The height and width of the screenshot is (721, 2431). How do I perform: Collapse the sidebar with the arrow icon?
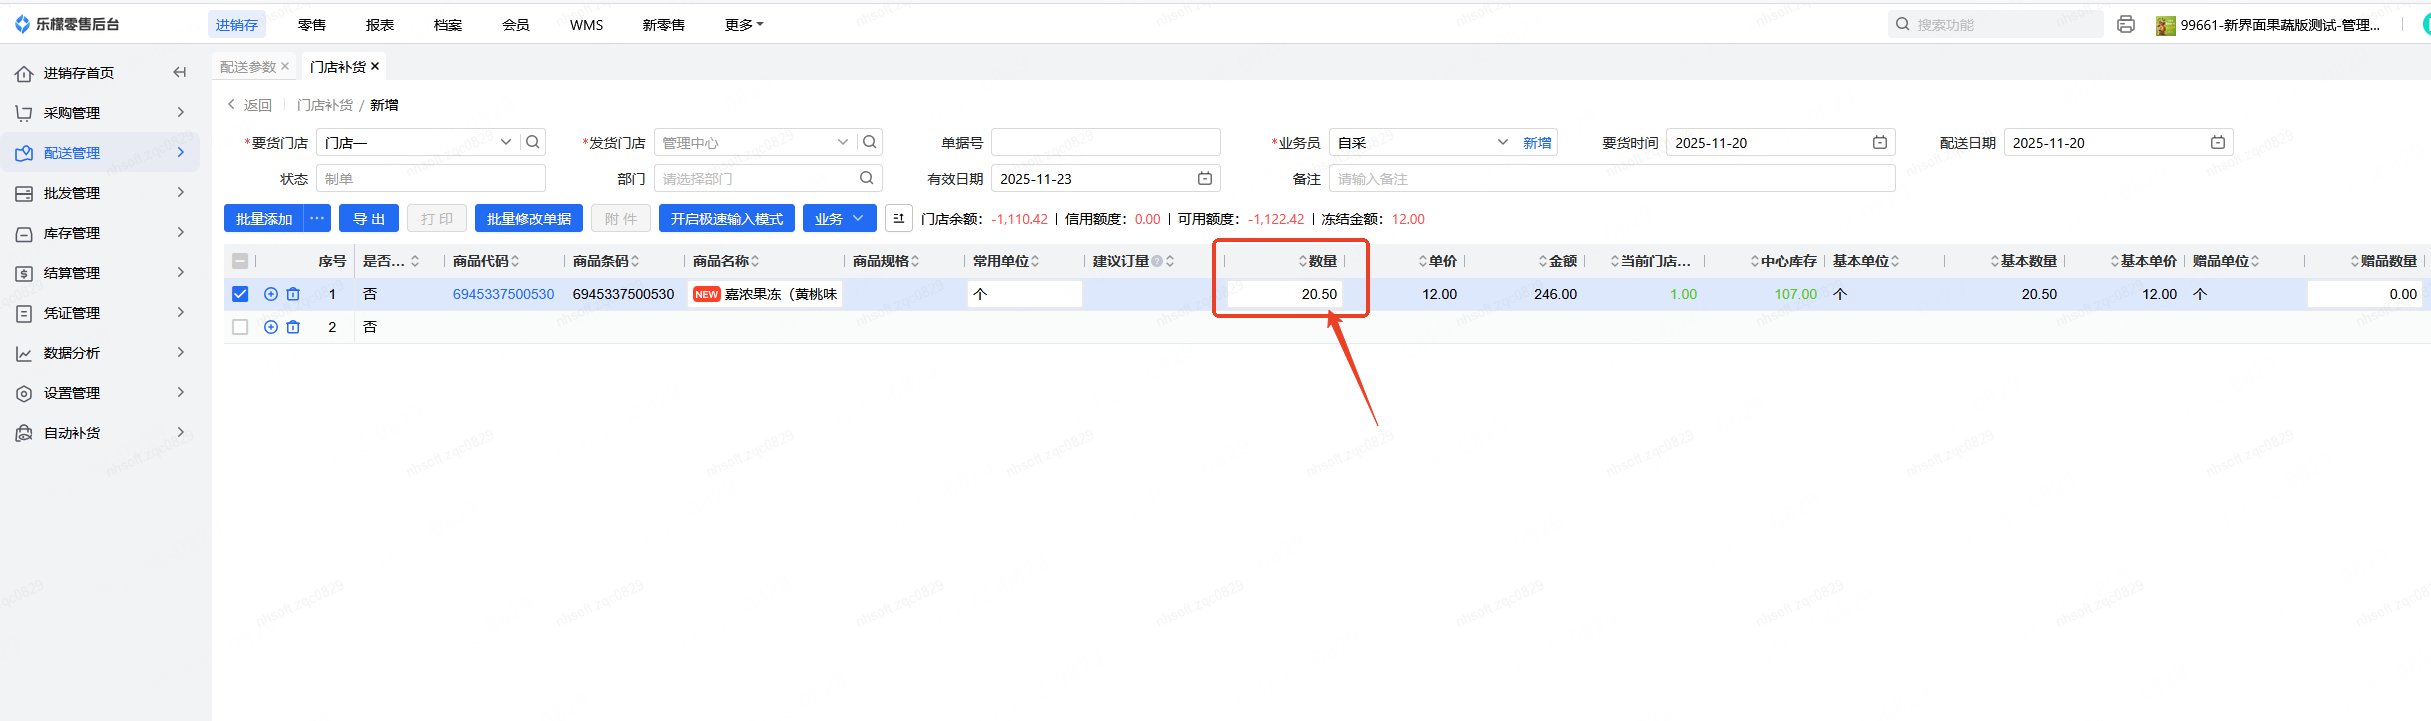180,72
